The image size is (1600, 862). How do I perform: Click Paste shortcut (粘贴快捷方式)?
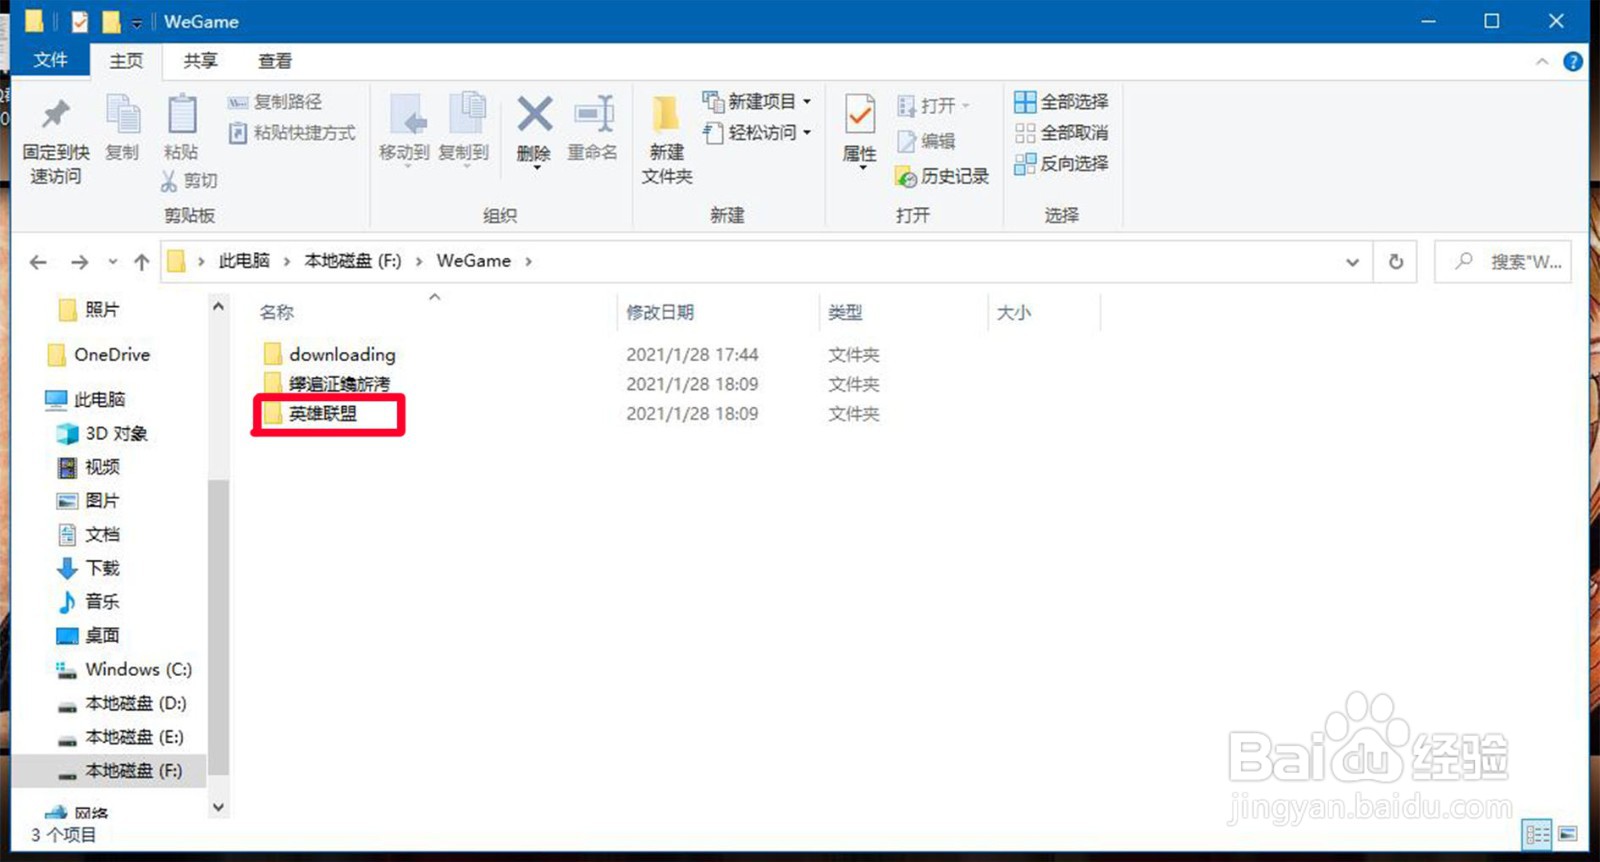point(291,132)
